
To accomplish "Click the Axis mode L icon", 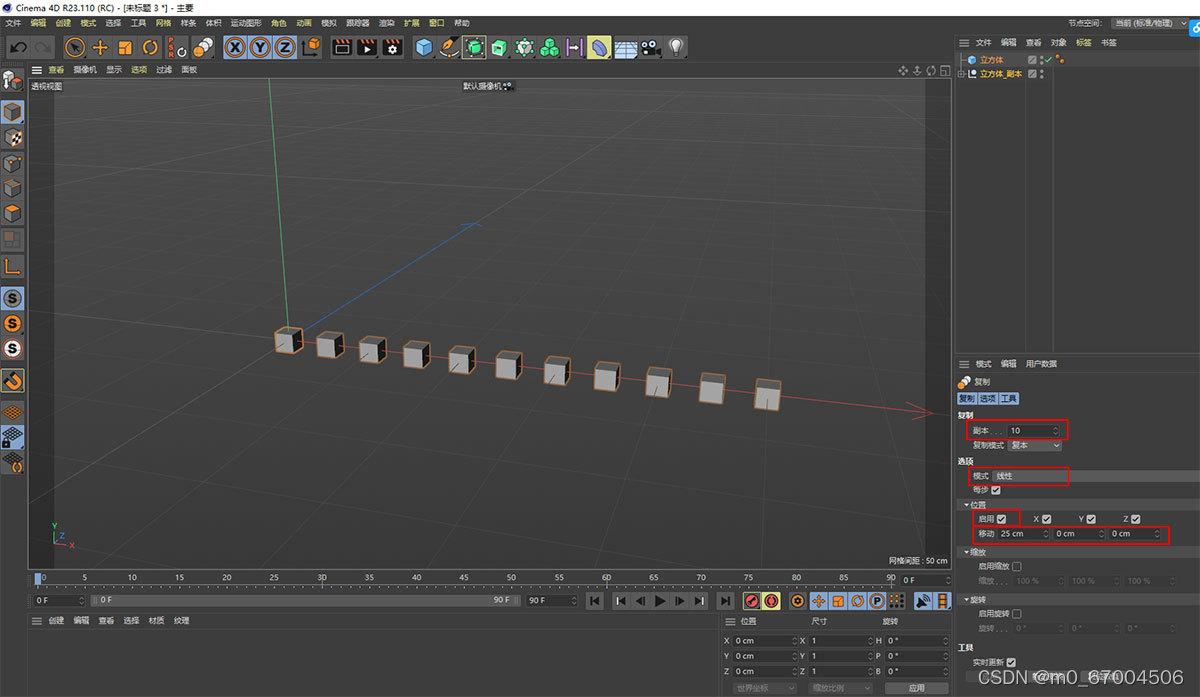I will click(13, 267).
